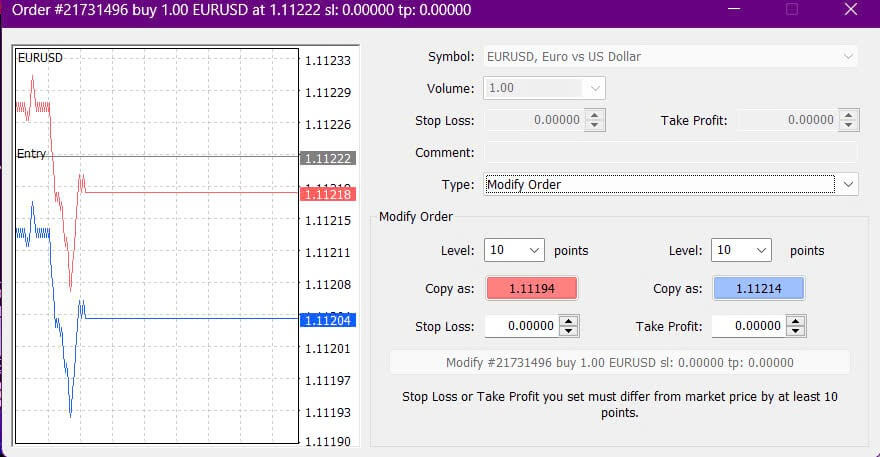The image size is (880, 457).
Task: Select the grey 1.11222 entry price marker
Action: (326, 158)
